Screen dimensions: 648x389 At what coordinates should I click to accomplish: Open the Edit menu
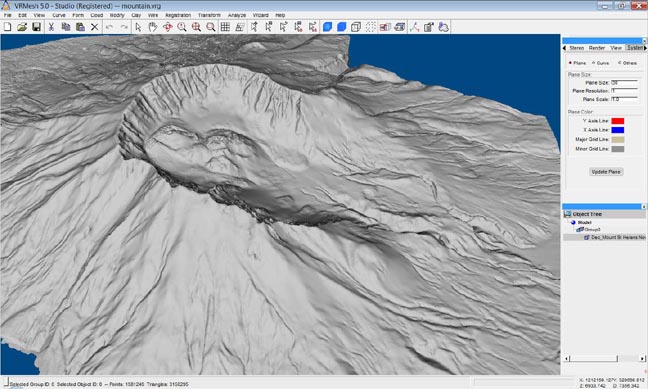click(22, 15)
